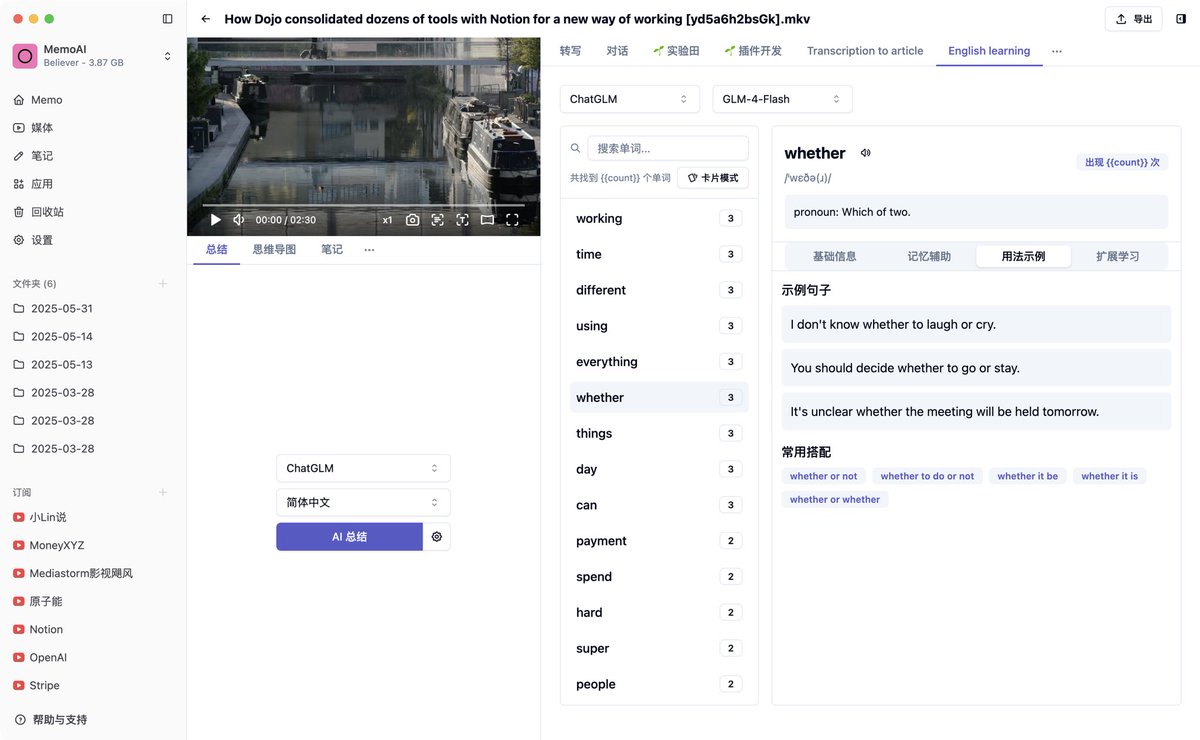Switch to 思维导图 mind map tab
The image size is (1200, 740).
click(x=274, y=250)
